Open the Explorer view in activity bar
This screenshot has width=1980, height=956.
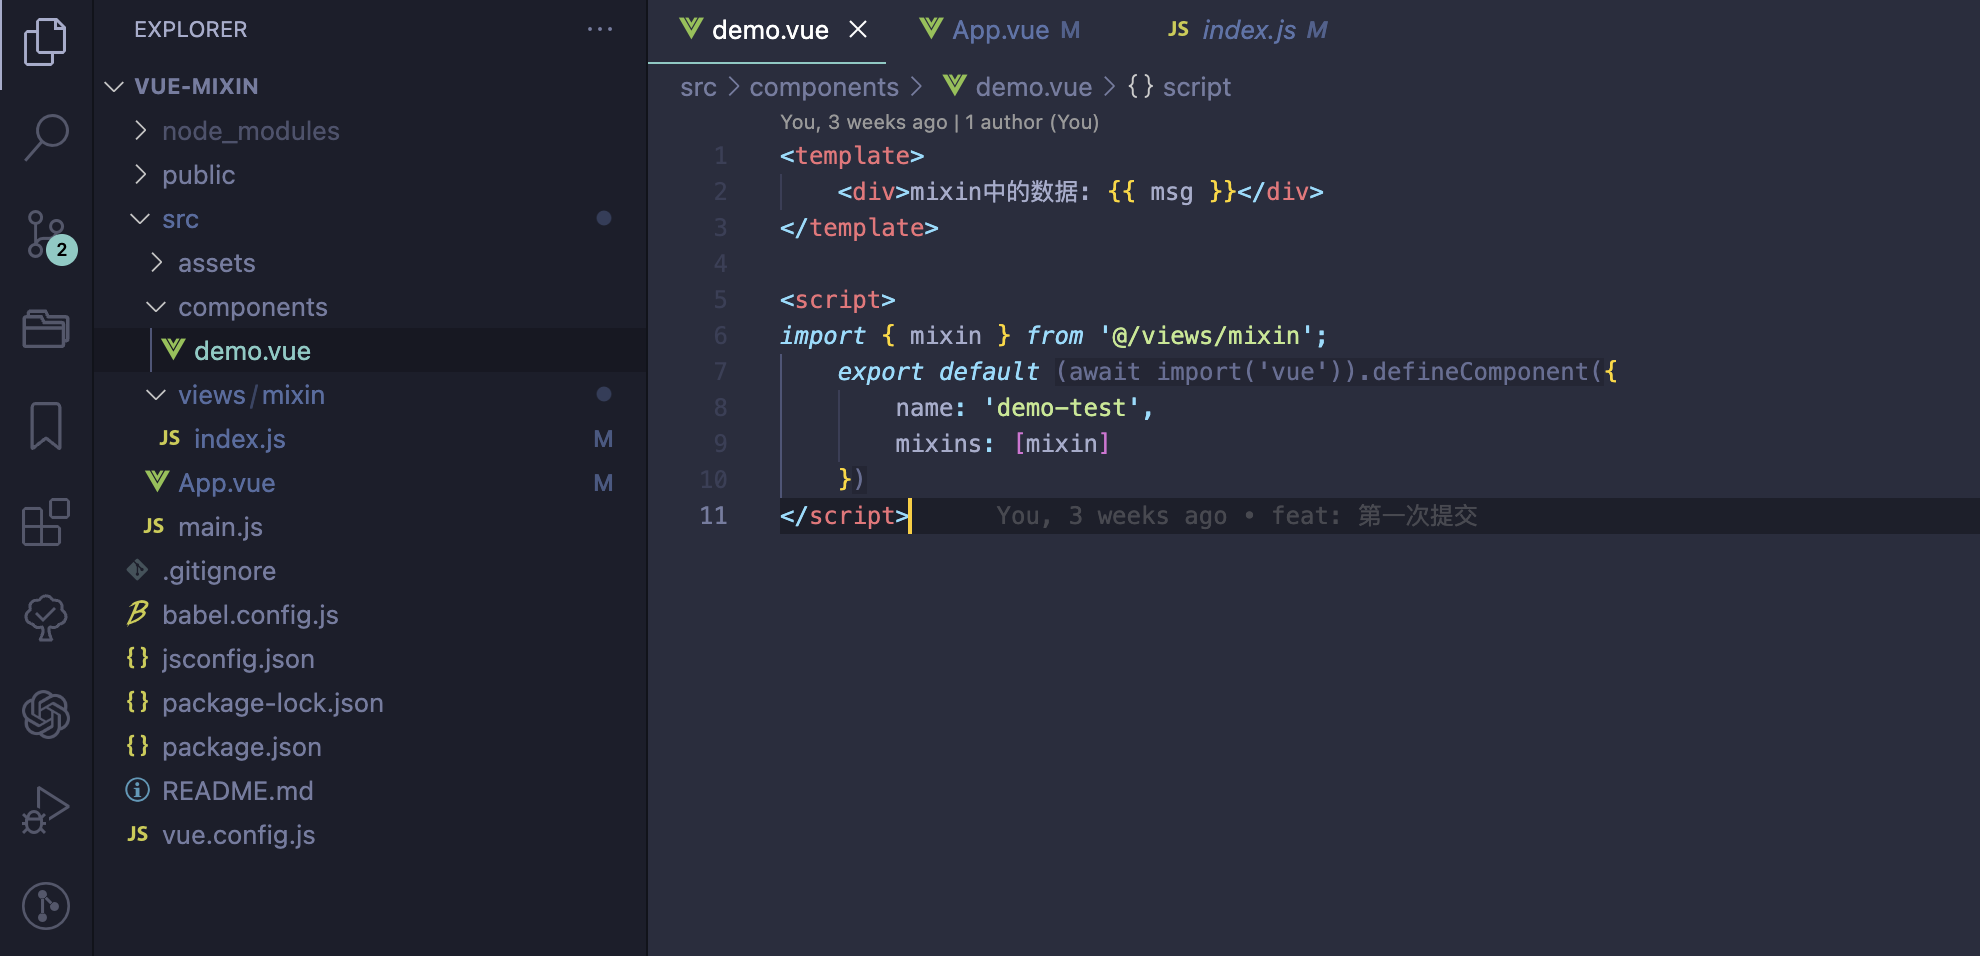45,42
